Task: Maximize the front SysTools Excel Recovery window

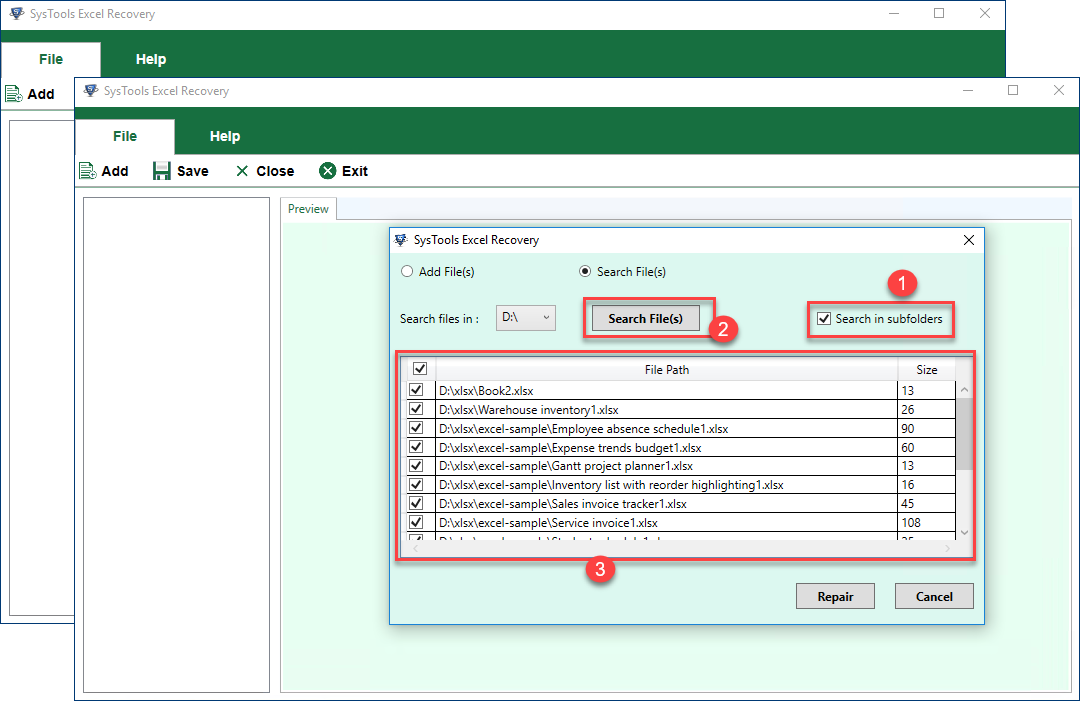Action: coord(1013,90)
